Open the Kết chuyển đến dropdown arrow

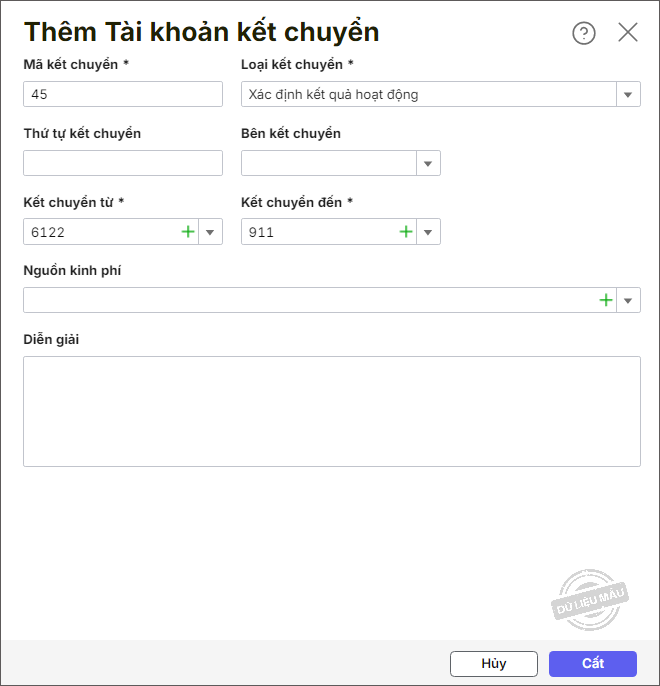428,232
